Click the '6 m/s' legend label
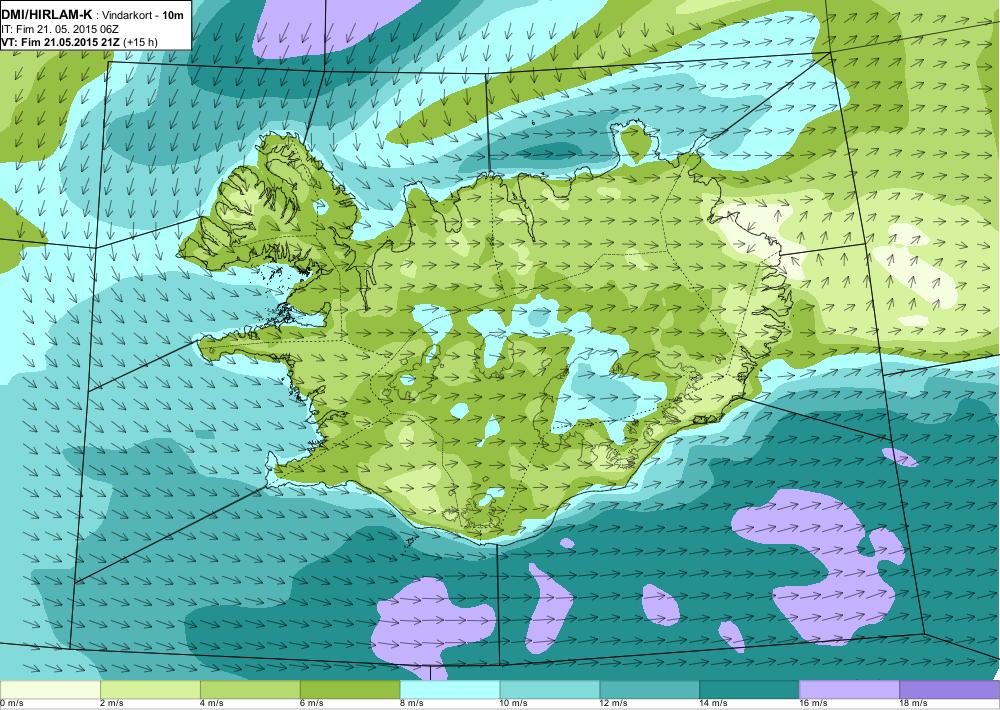 click(312, 704)
